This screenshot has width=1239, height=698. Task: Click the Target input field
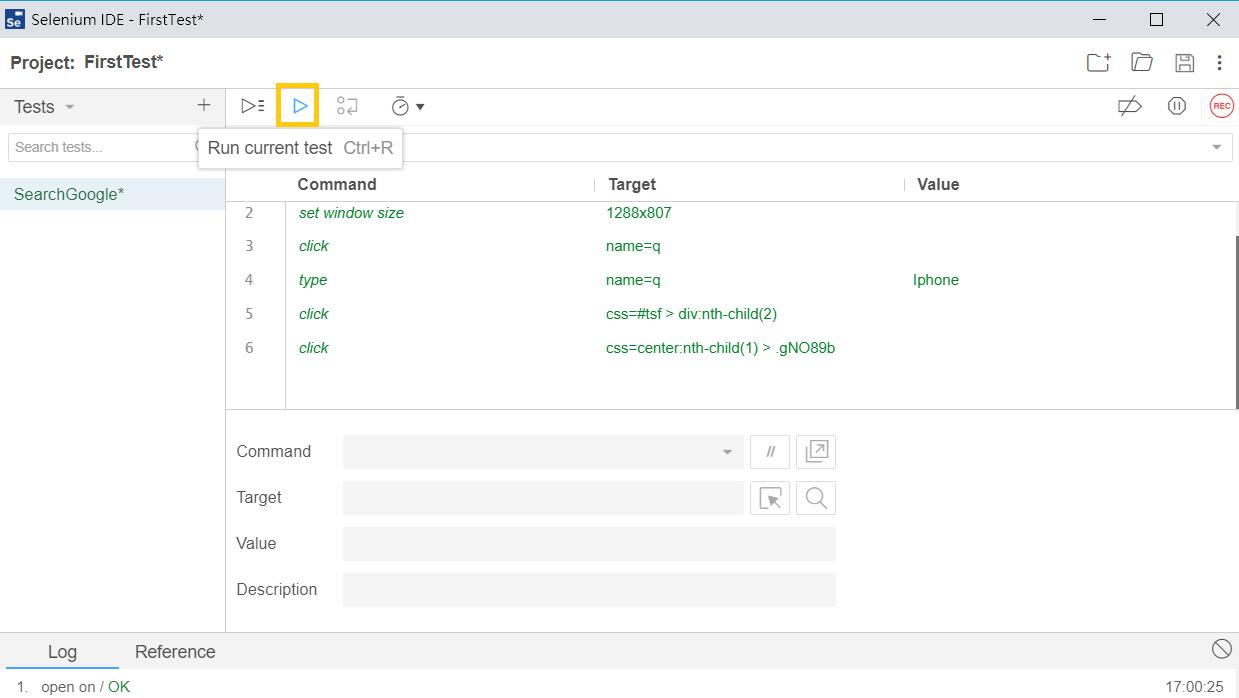point(543,498)
